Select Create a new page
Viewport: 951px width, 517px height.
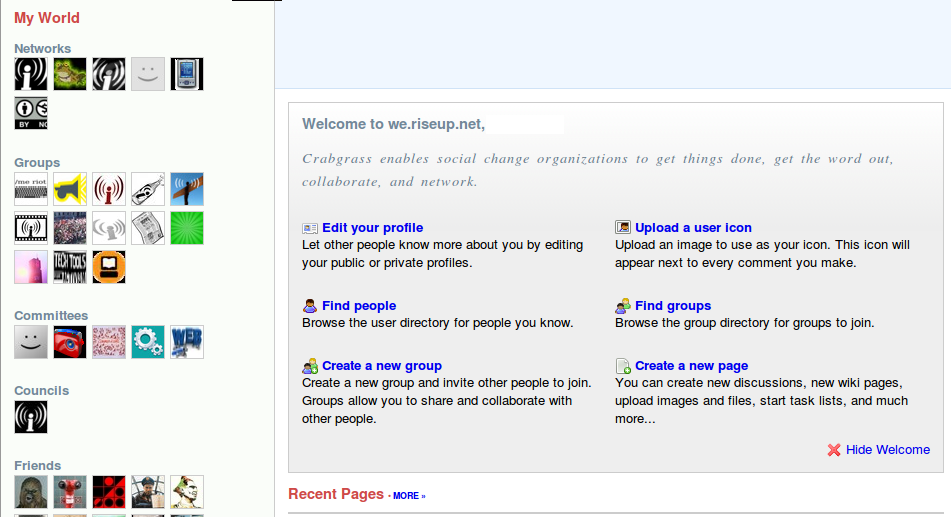(x=691, y=366)
